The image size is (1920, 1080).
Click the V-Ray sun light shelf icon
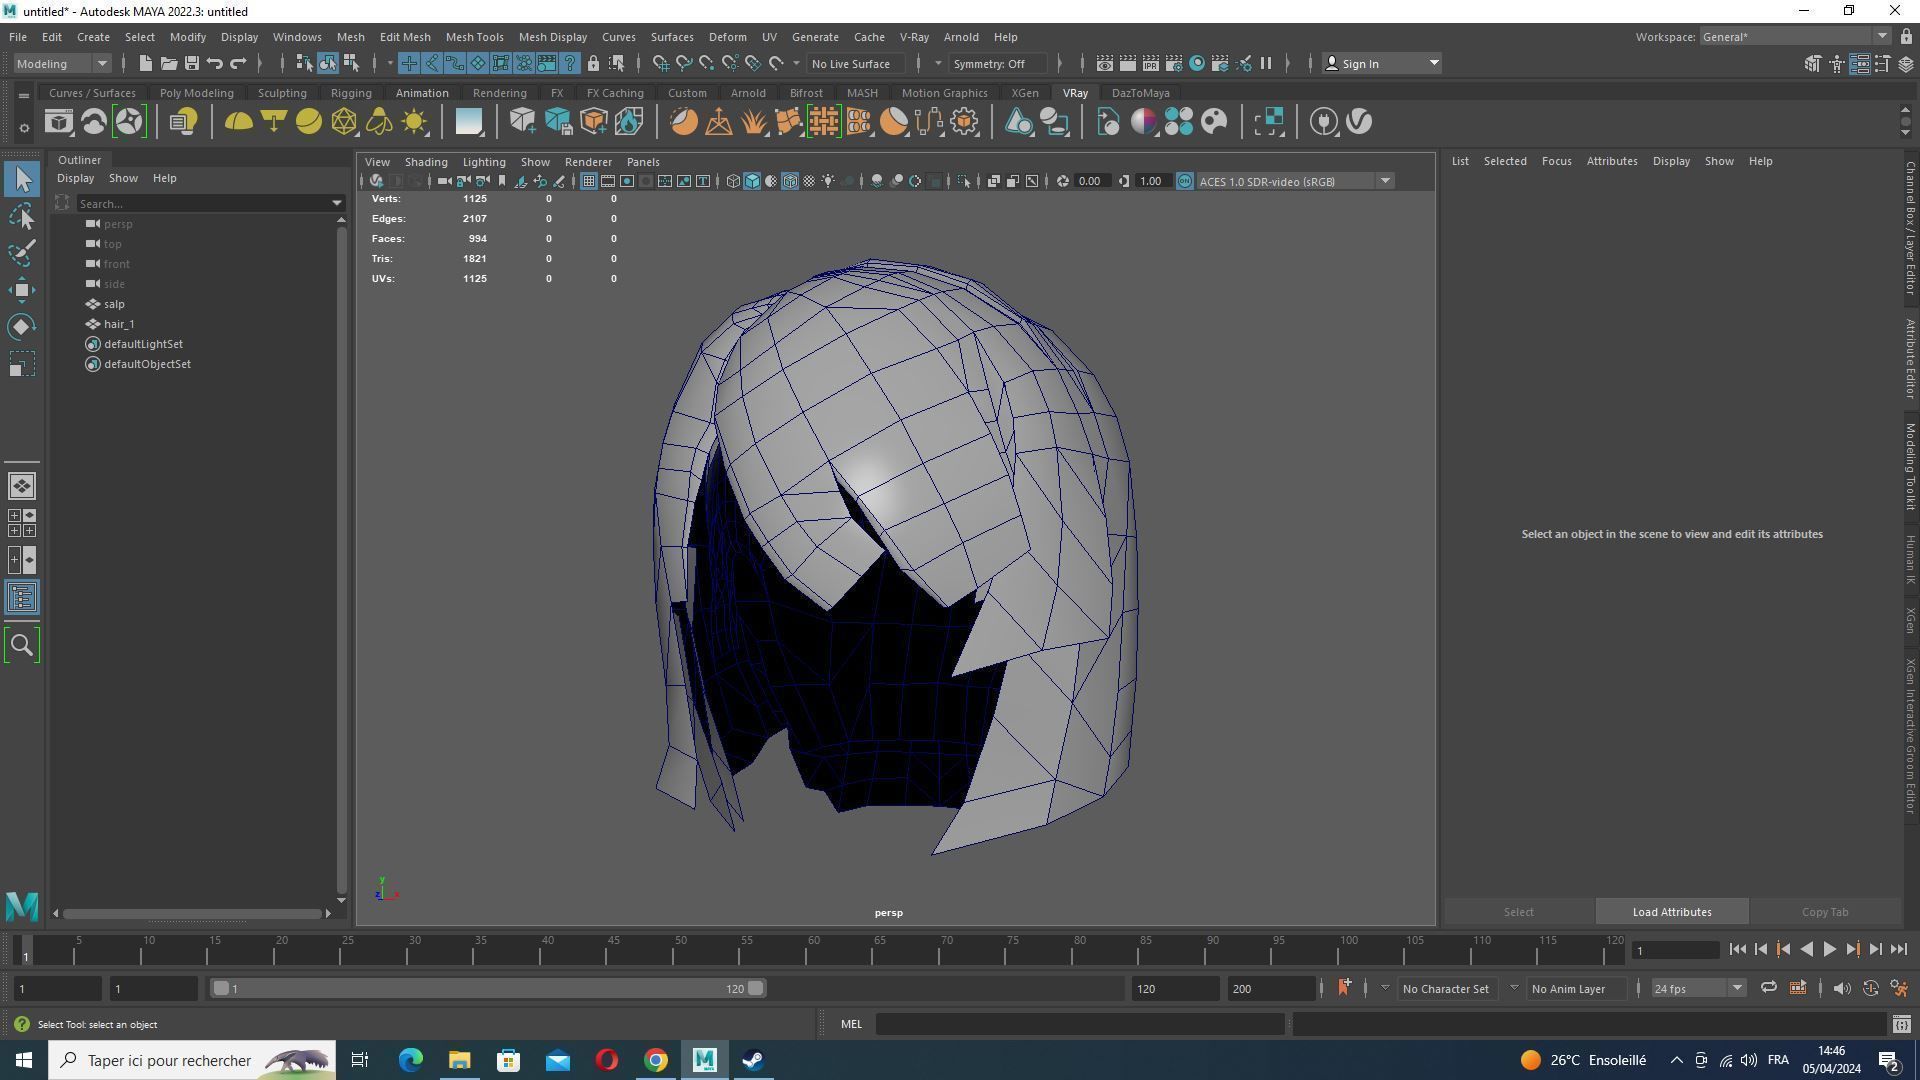414,122
